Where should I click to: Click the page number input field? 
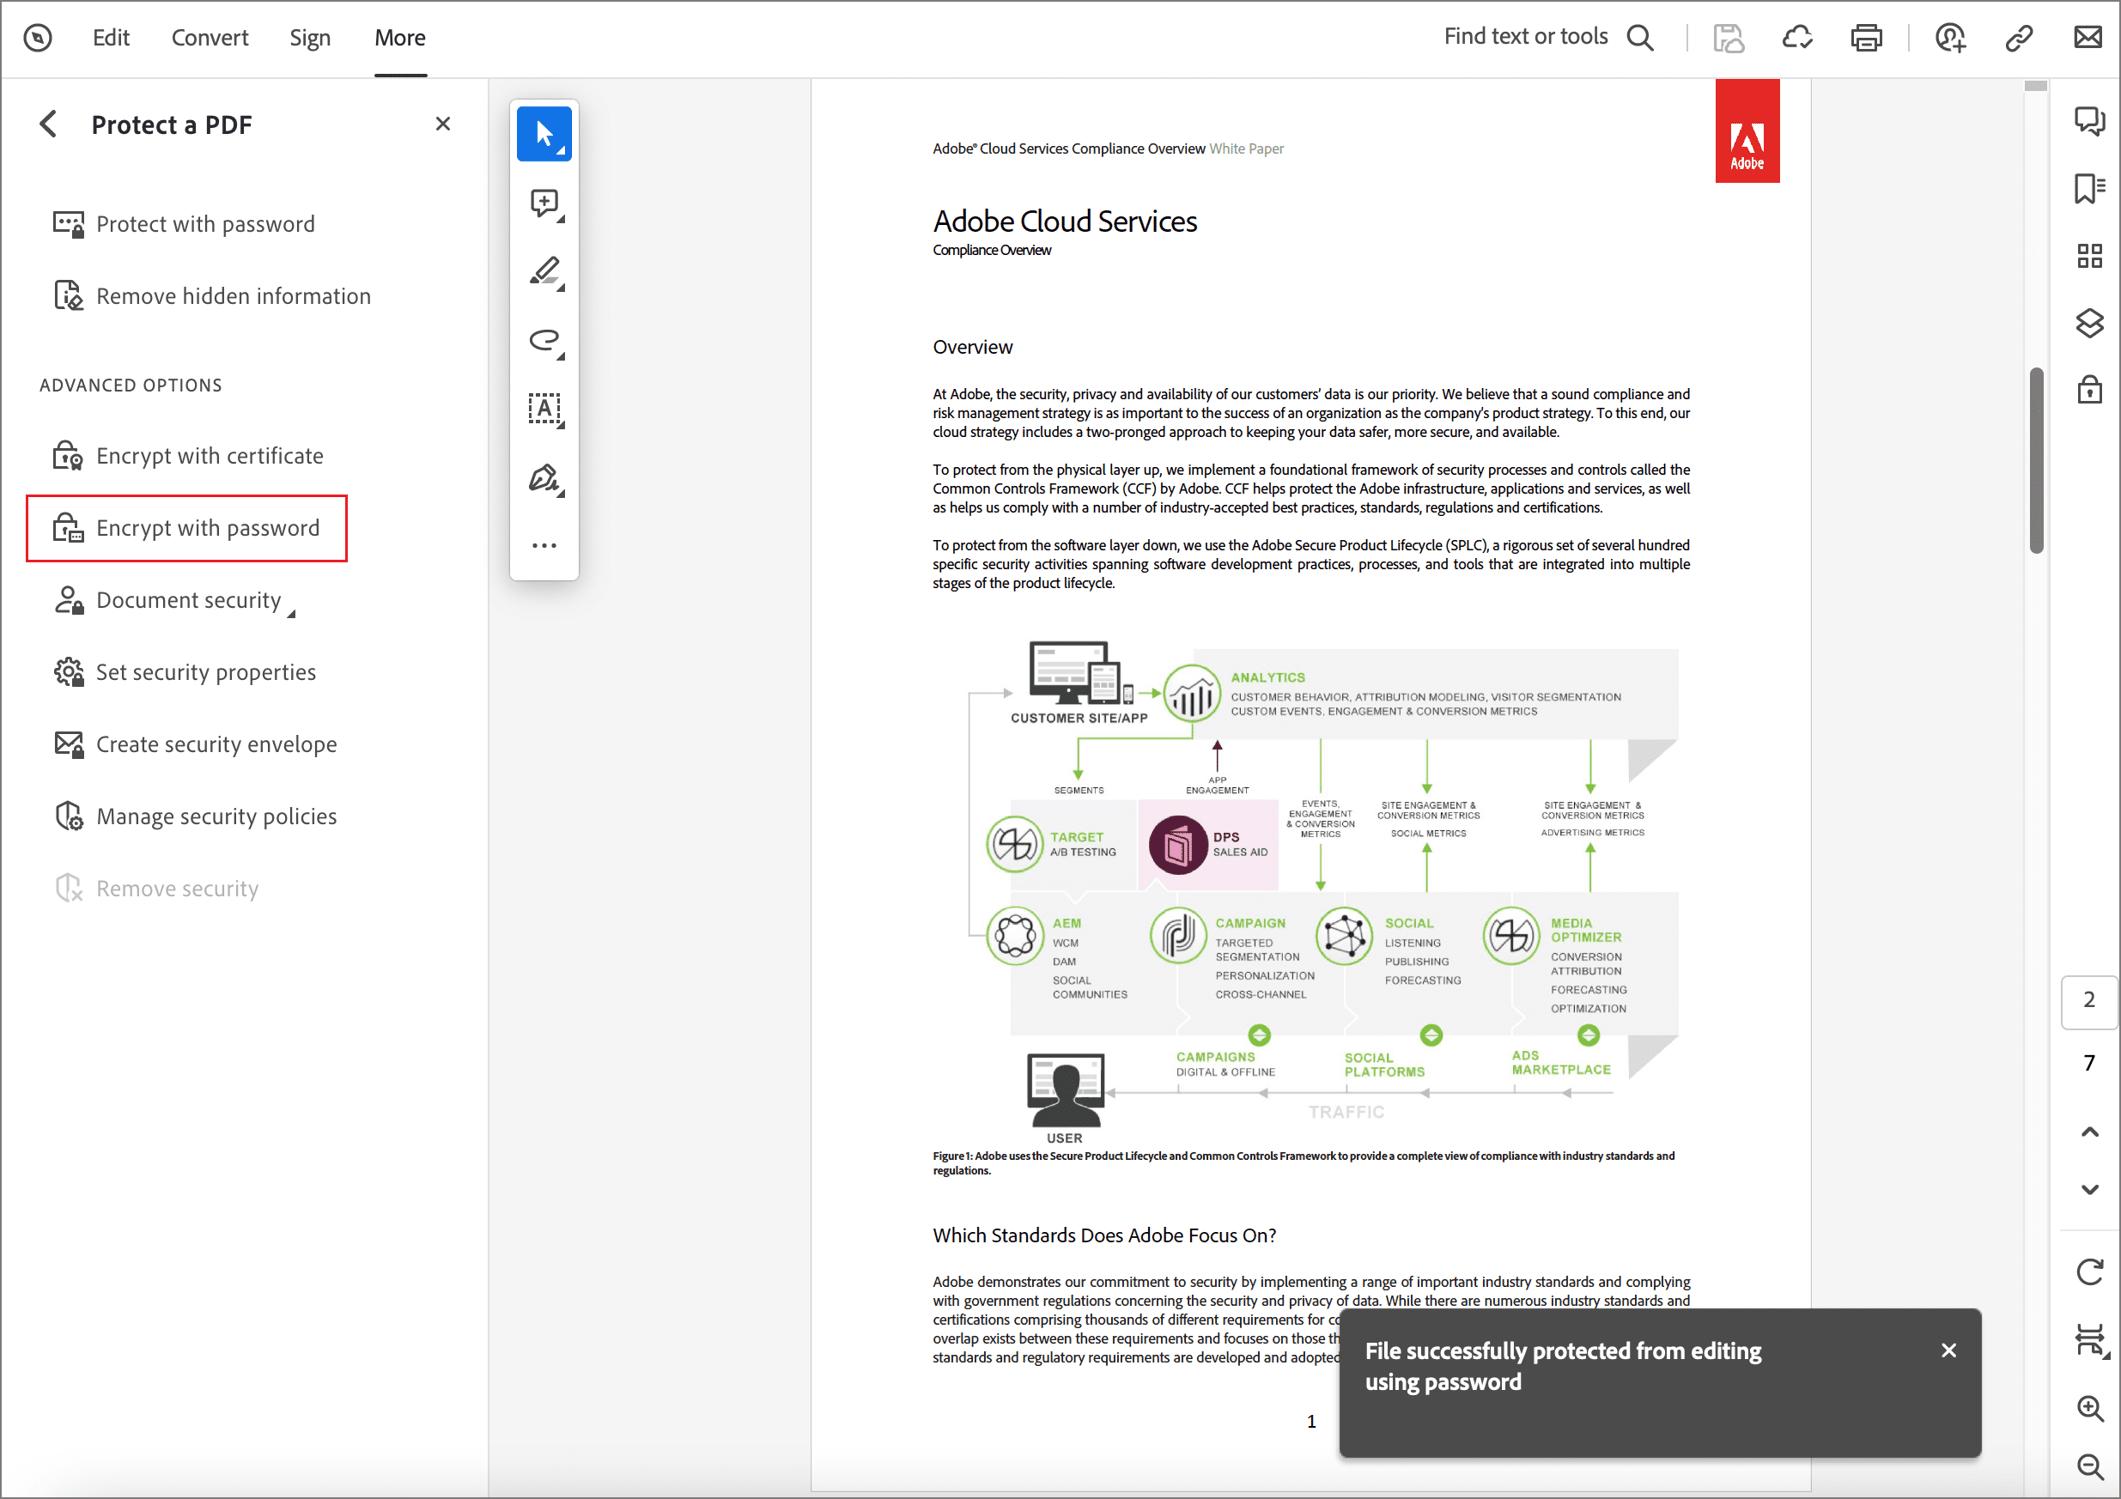tap(2089, 1001)
